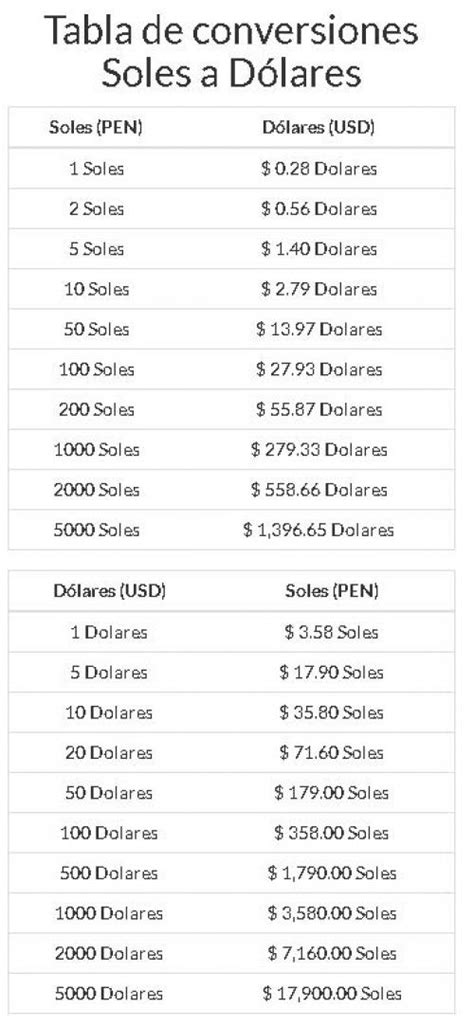Click the '20 Dolares' row label
Image resolution: width=474 pixels, height=1026 pixels.
pos(109,752)
